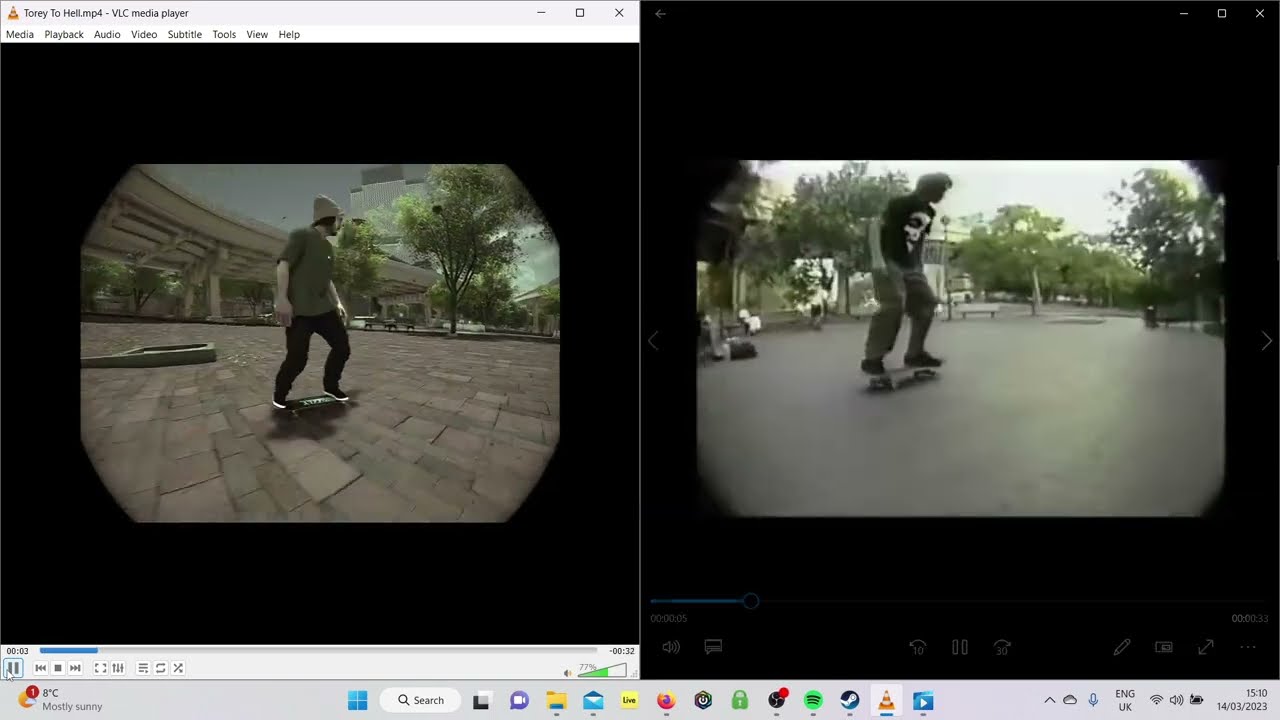Open the weather widget

point(60,700)
